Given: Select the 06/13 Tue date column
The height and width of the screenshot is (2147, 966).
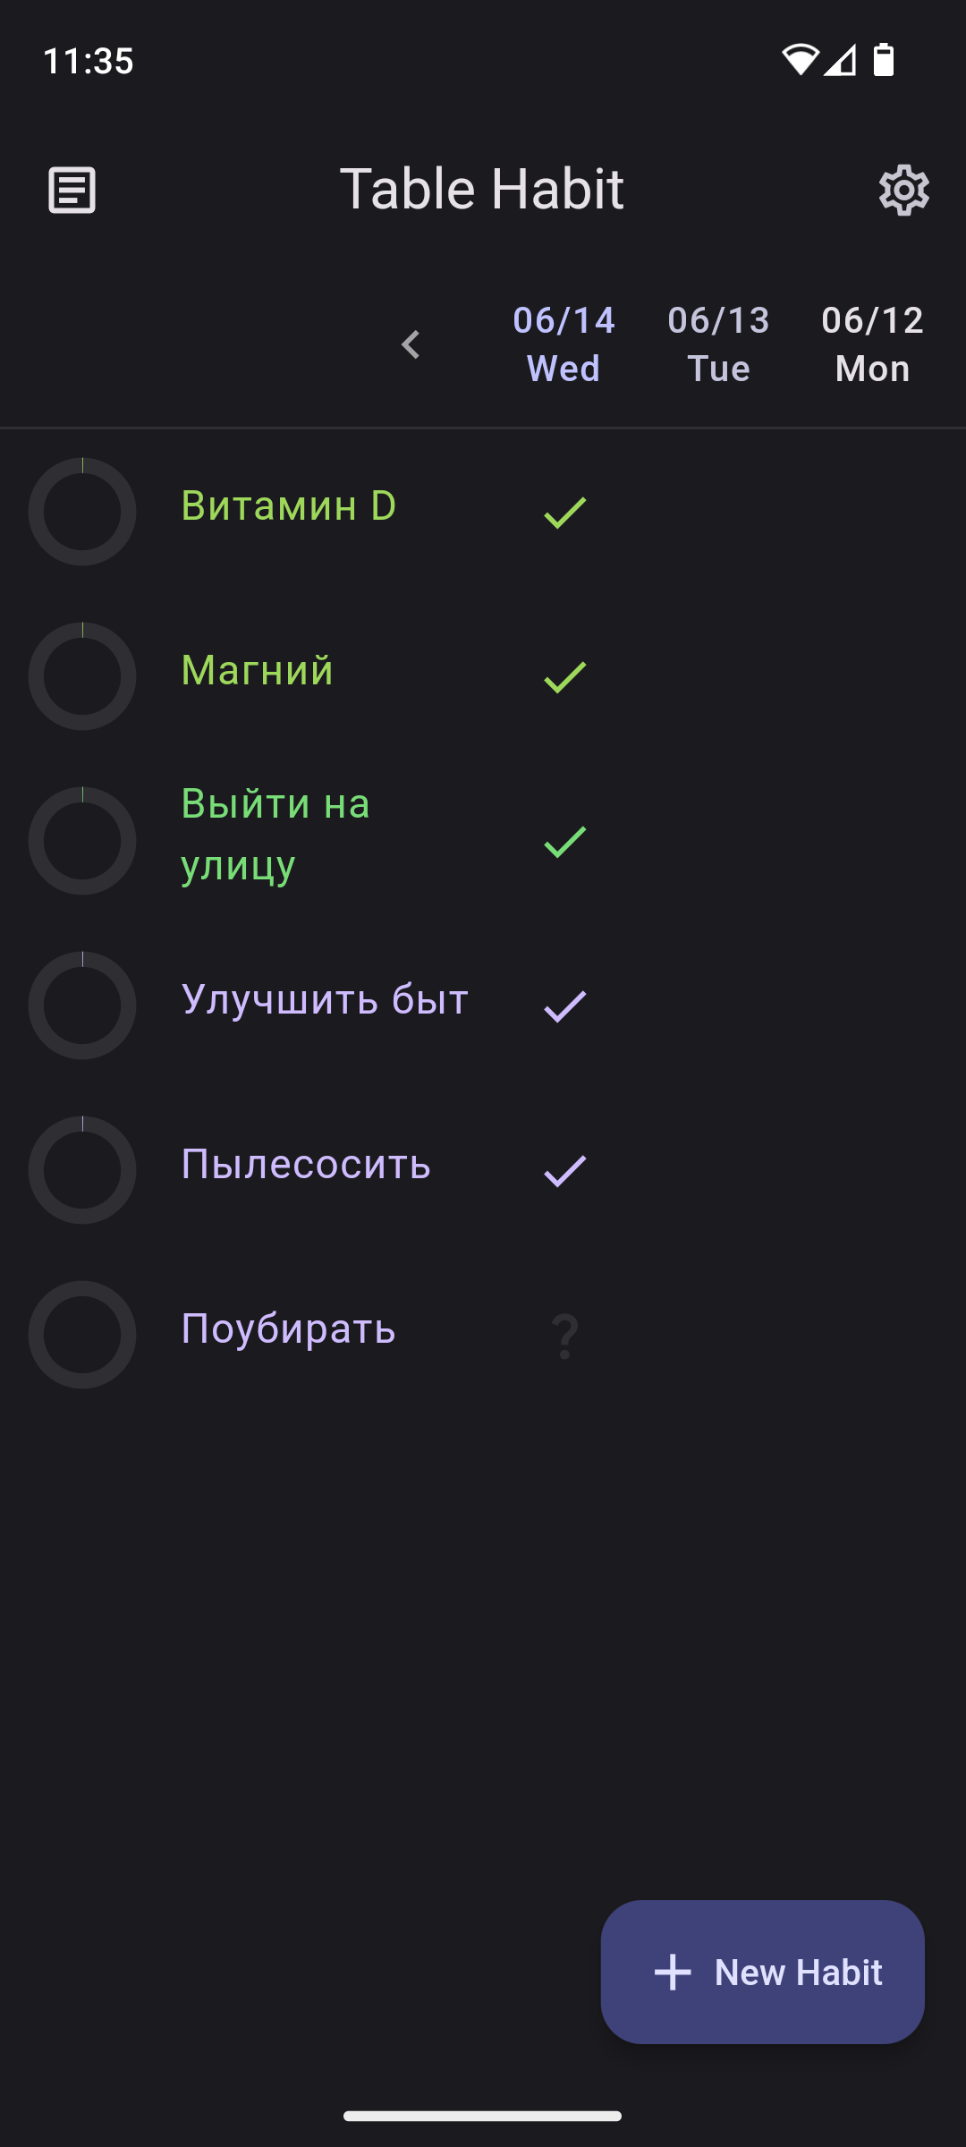Looking at the screenshot, I should point(718,345).
